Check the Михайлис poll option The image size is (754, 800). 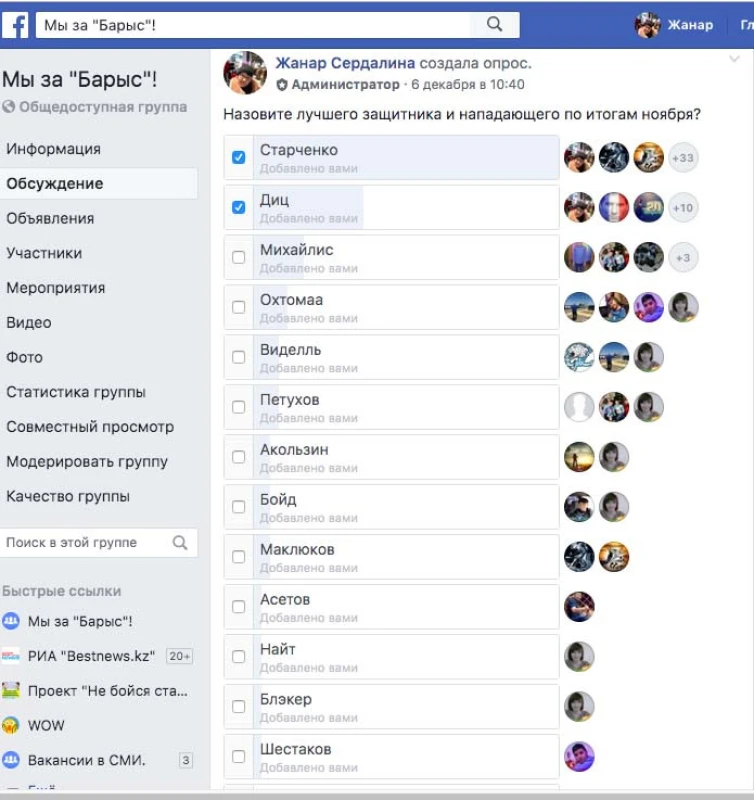[238, 257]
